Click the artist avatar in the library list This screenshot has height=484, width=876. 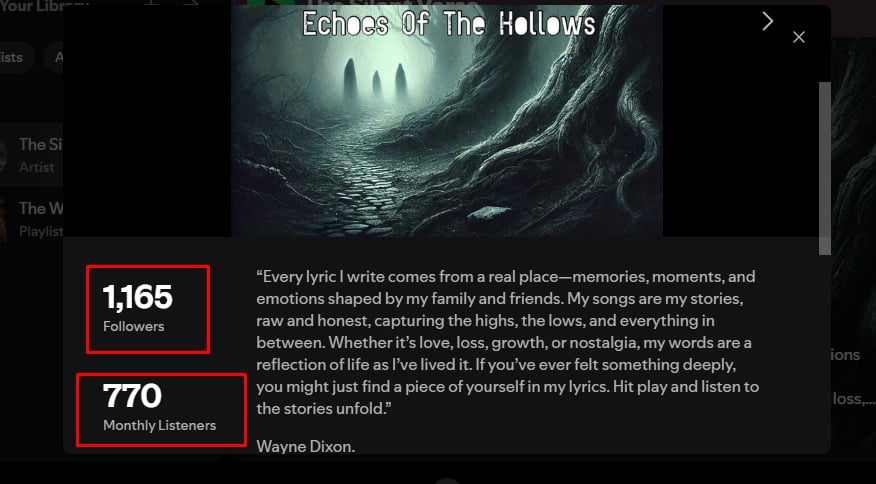(3, 155)
